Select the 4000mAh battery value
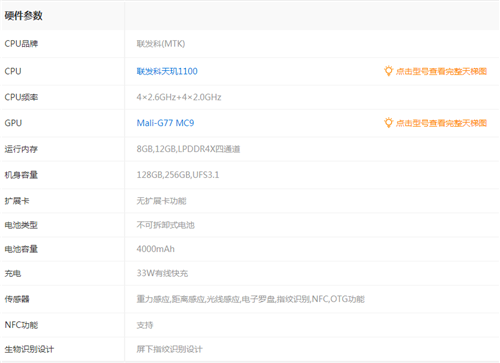The image size is (500, 363). 155,249
